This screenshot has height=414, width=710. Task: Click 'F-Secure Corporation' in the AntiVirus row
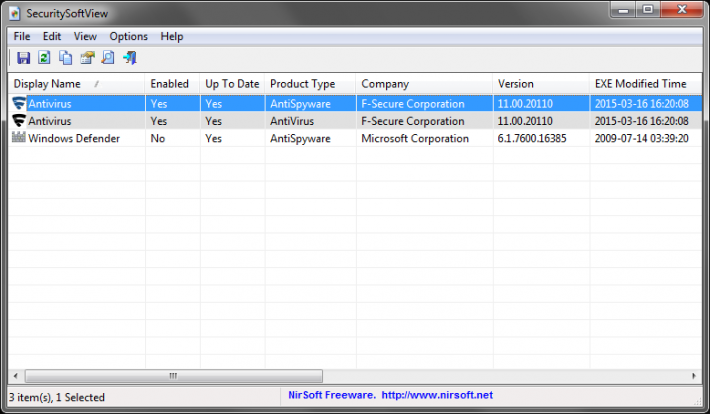[413, 121]
